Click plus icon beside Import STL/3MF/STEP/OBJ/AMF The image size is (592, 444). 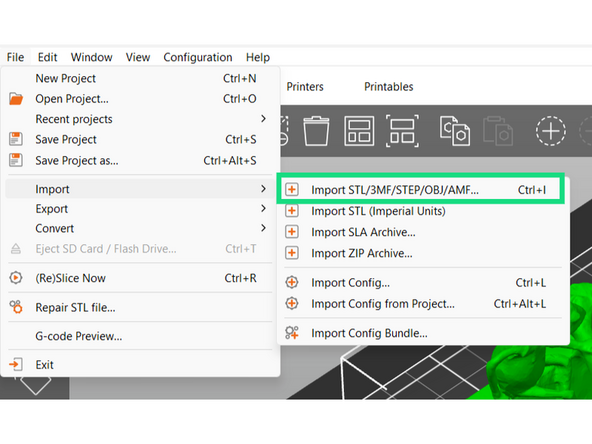291,189
